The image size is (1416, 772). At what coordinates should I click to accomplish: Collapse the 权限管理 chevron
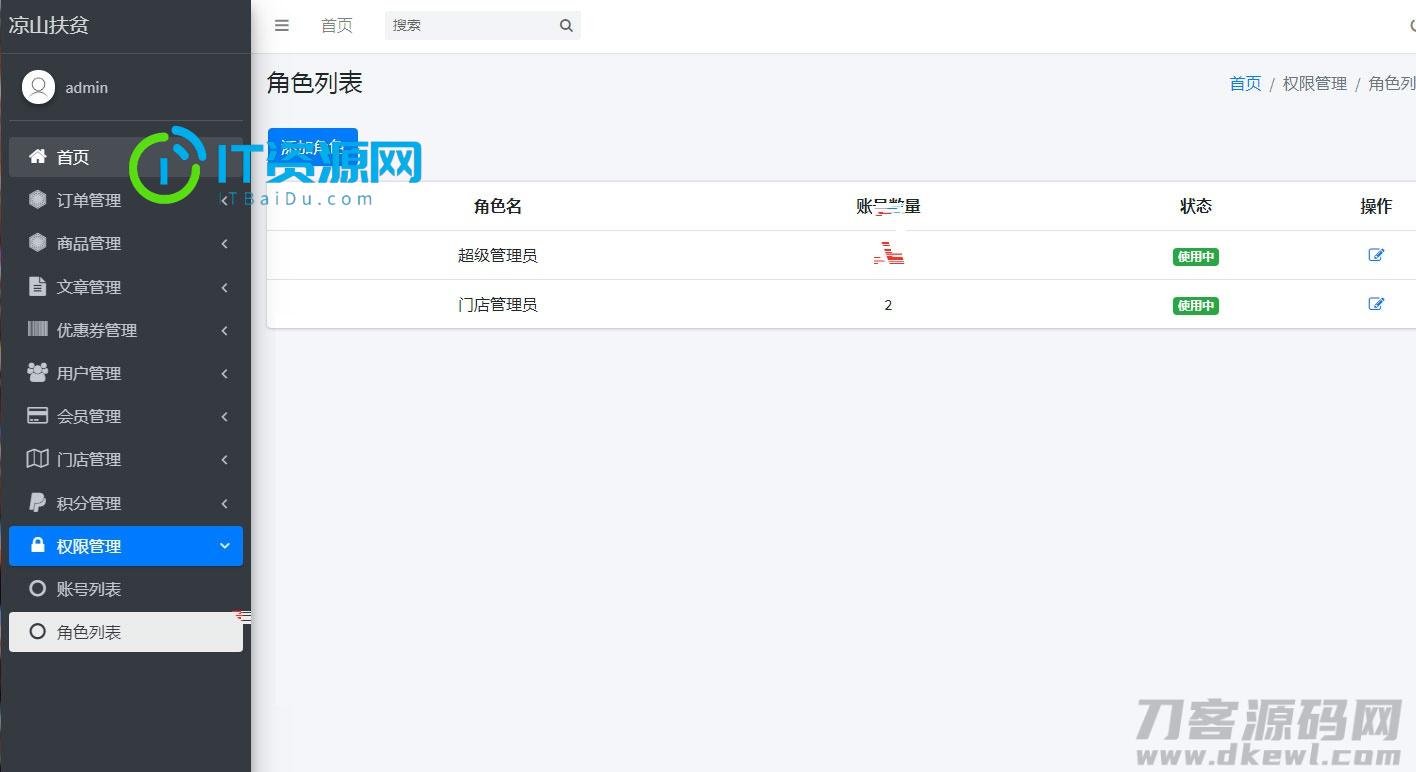pyautogui.click(x=225, y=546)
